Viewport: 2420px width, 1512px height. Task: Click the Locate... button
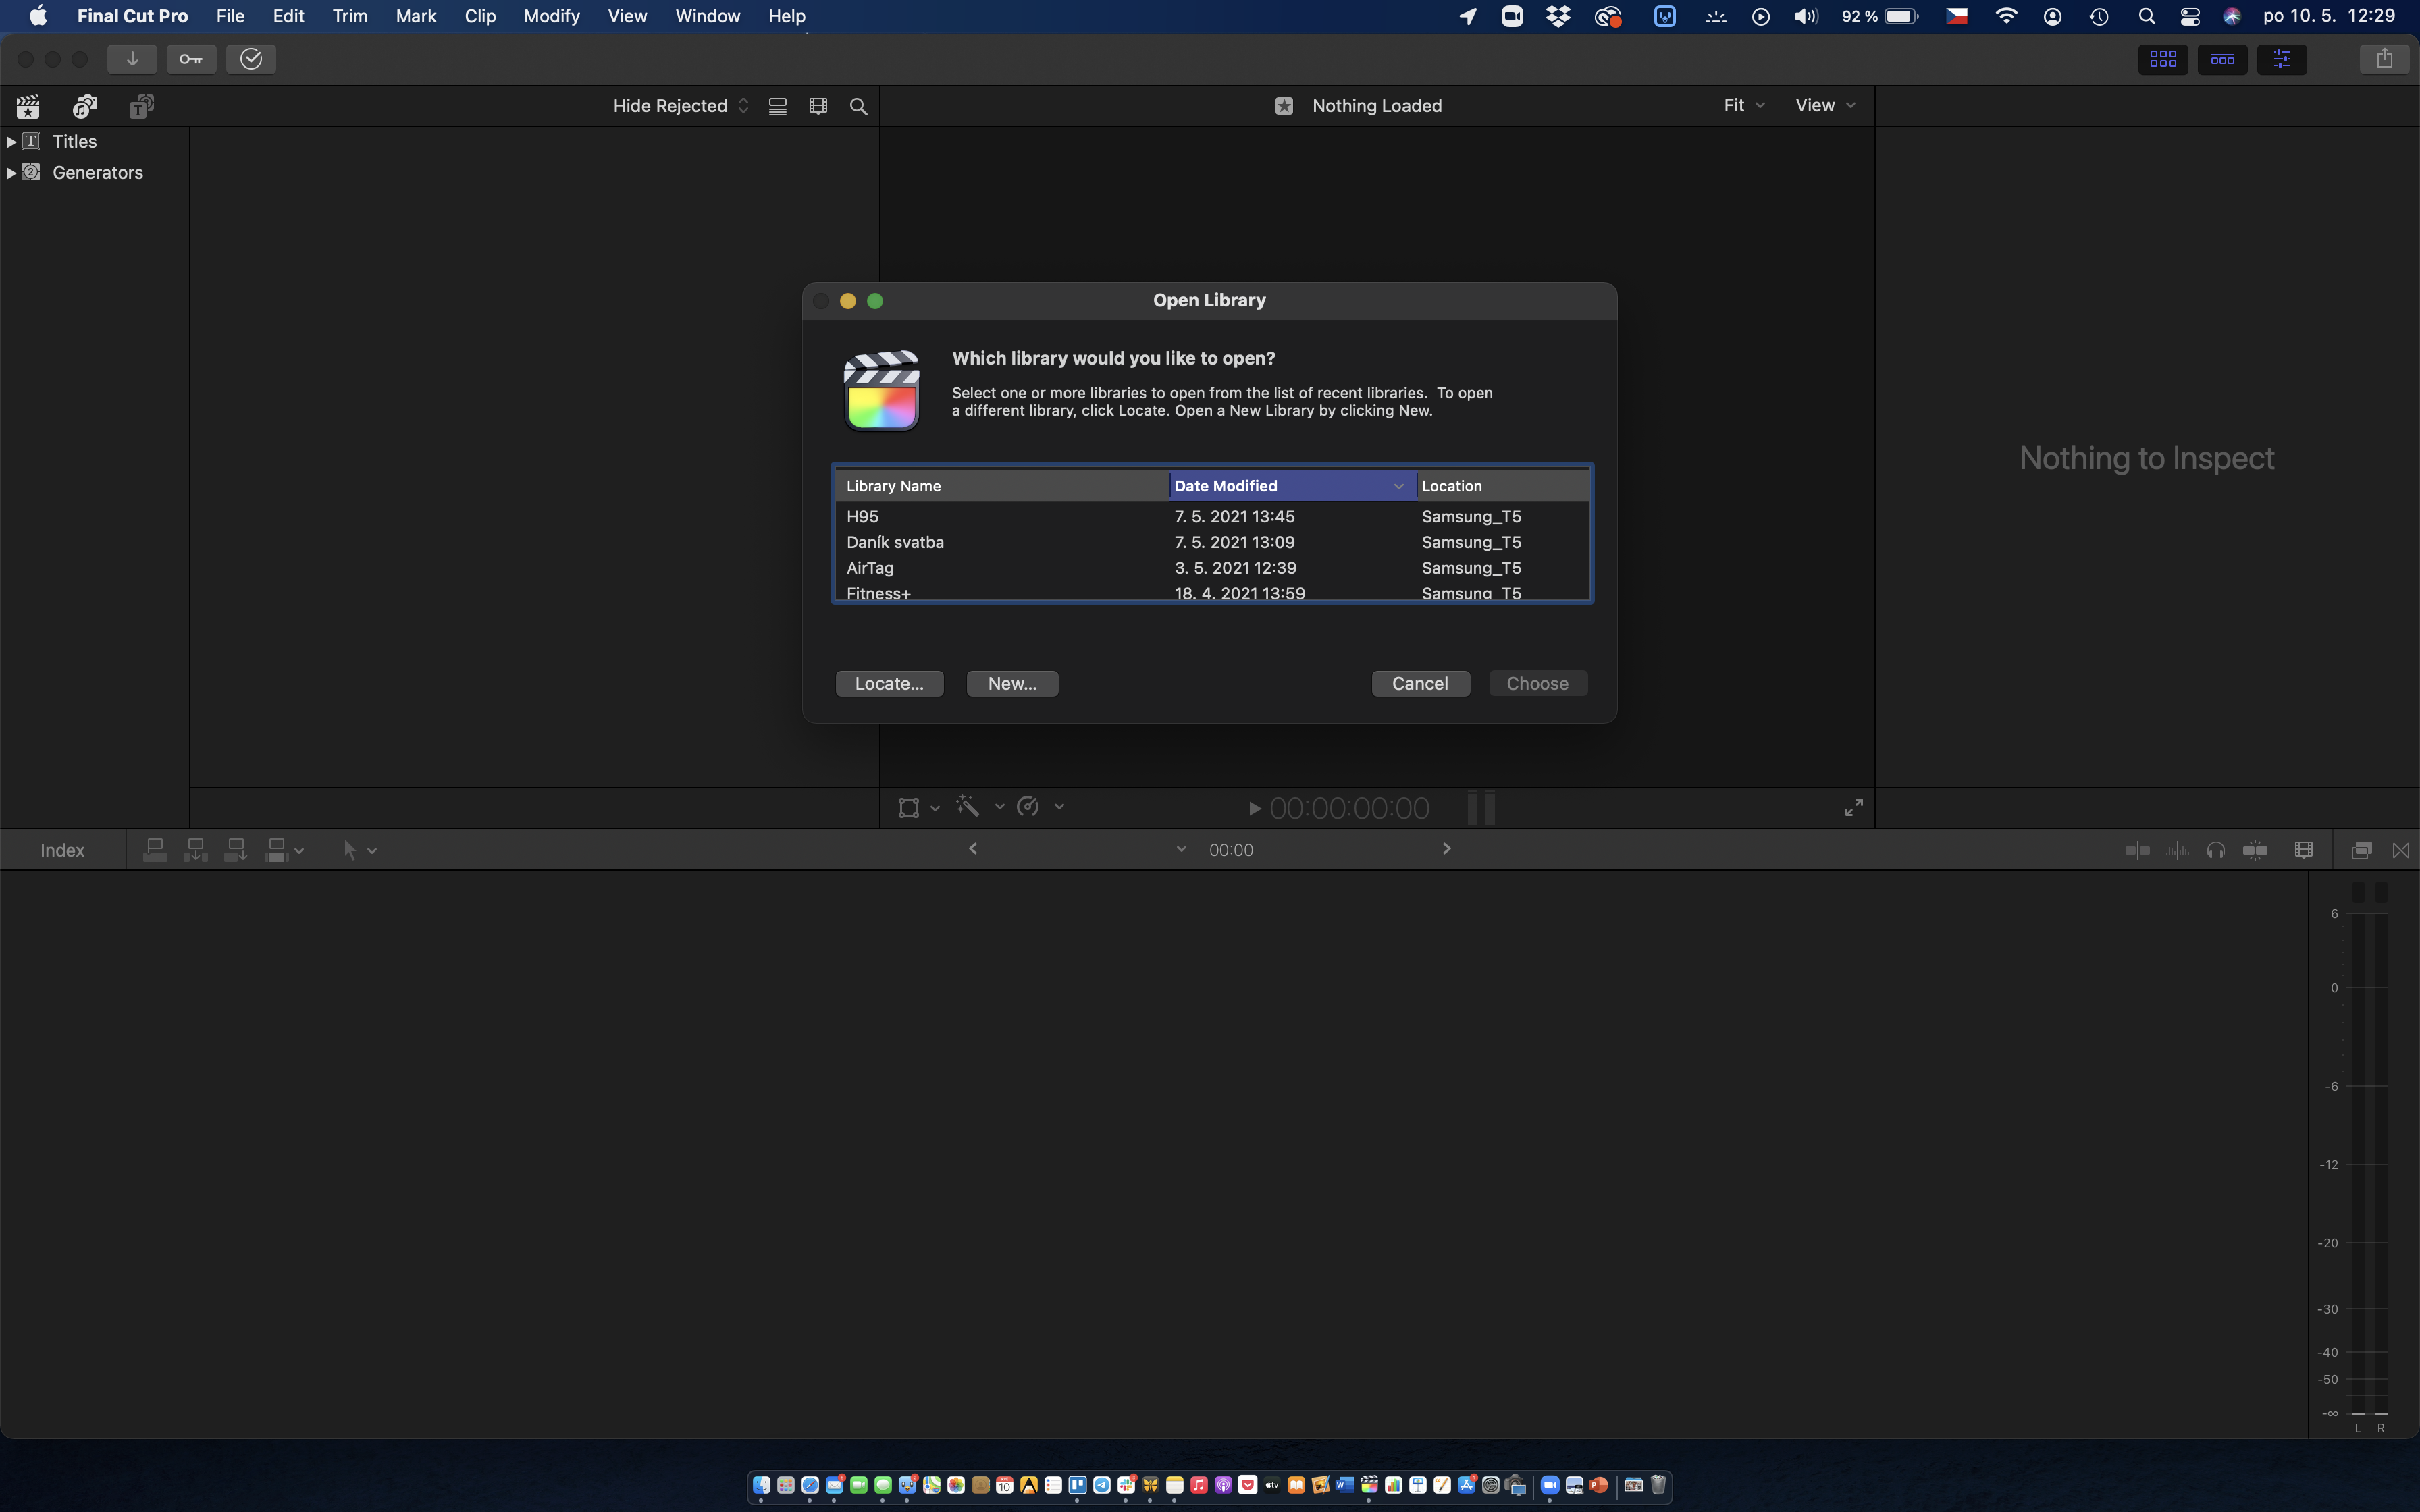click(889, 683)
